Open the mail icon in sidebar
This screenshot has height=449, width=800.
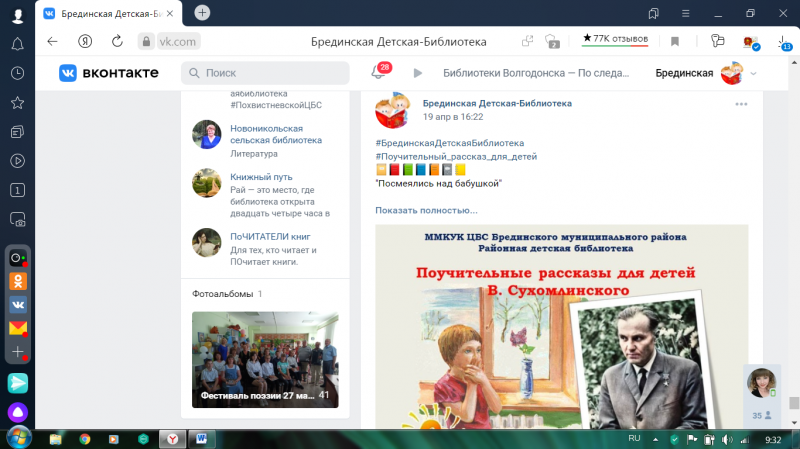pyautogui.click(x=18, y=328)
